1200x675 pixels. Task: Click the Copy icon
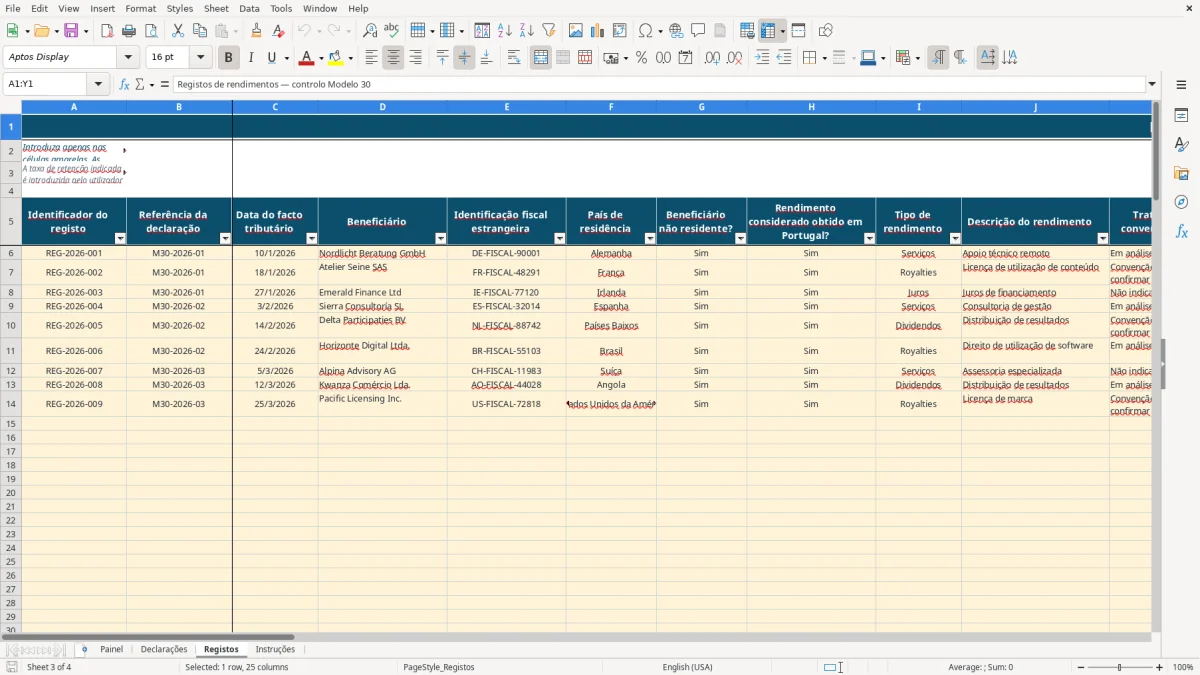tap(199, 31)
